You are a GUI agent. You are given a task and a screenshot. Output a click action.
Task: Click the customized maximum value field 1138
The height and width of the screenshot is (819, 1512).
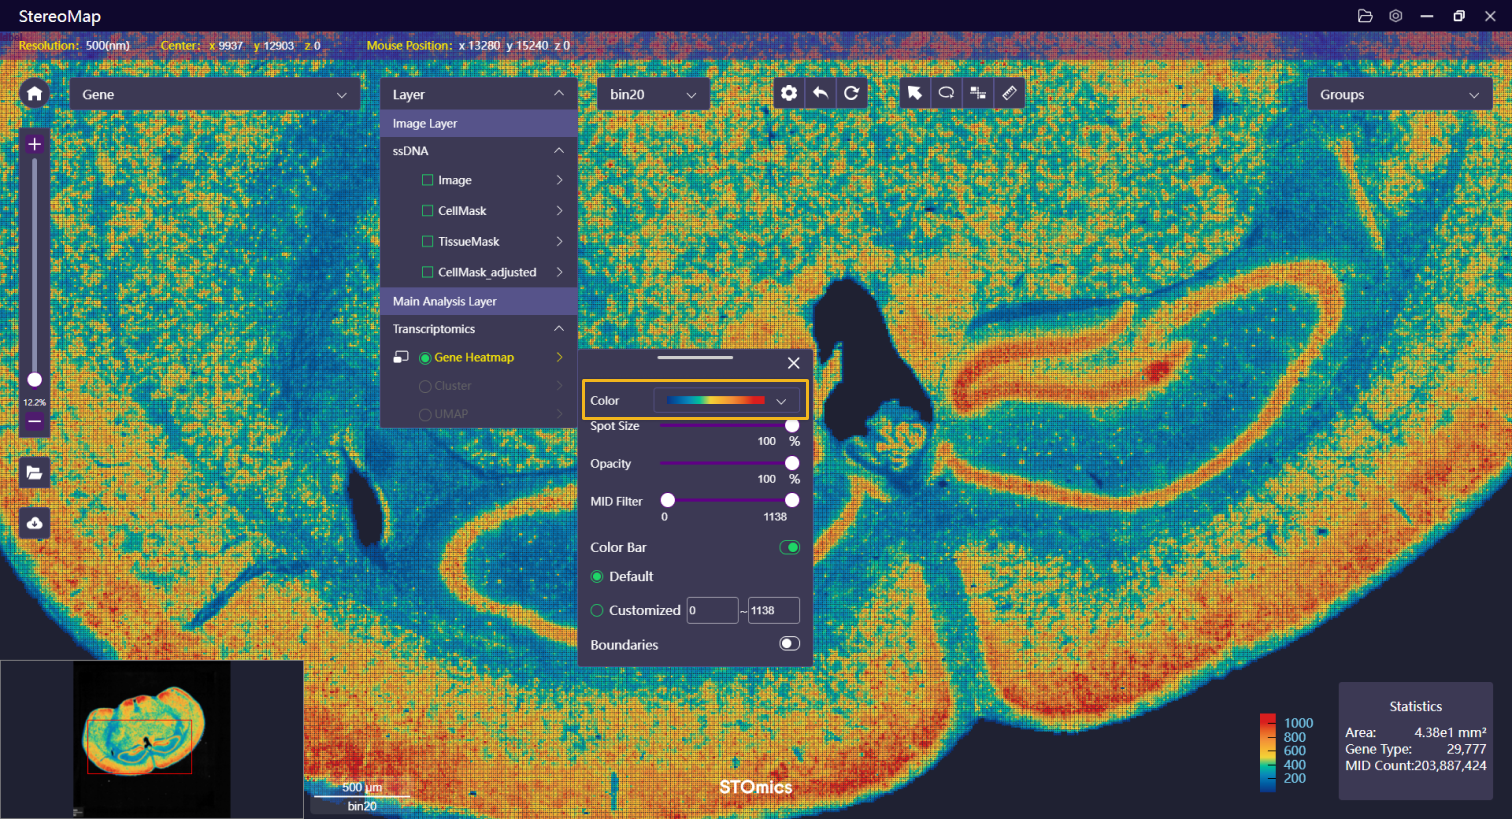pos(773,610)
